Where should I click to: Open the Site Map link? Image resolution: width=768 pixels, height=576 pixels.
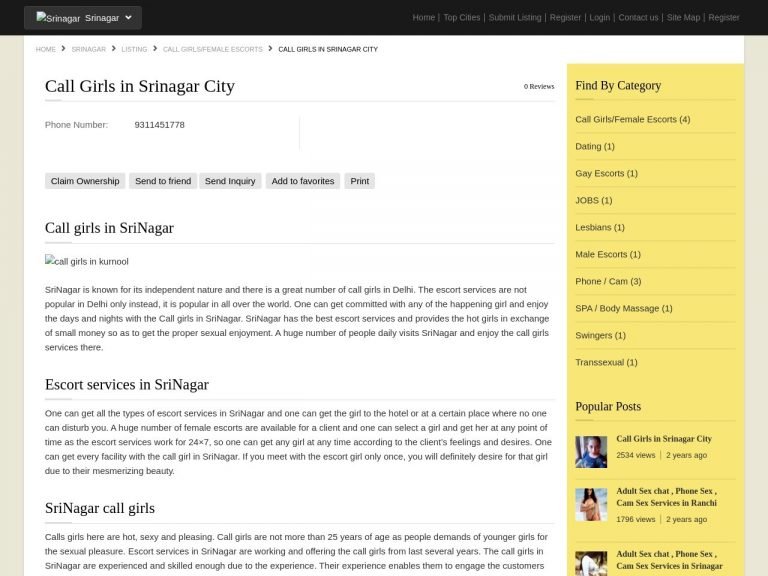tap(683, 17)
